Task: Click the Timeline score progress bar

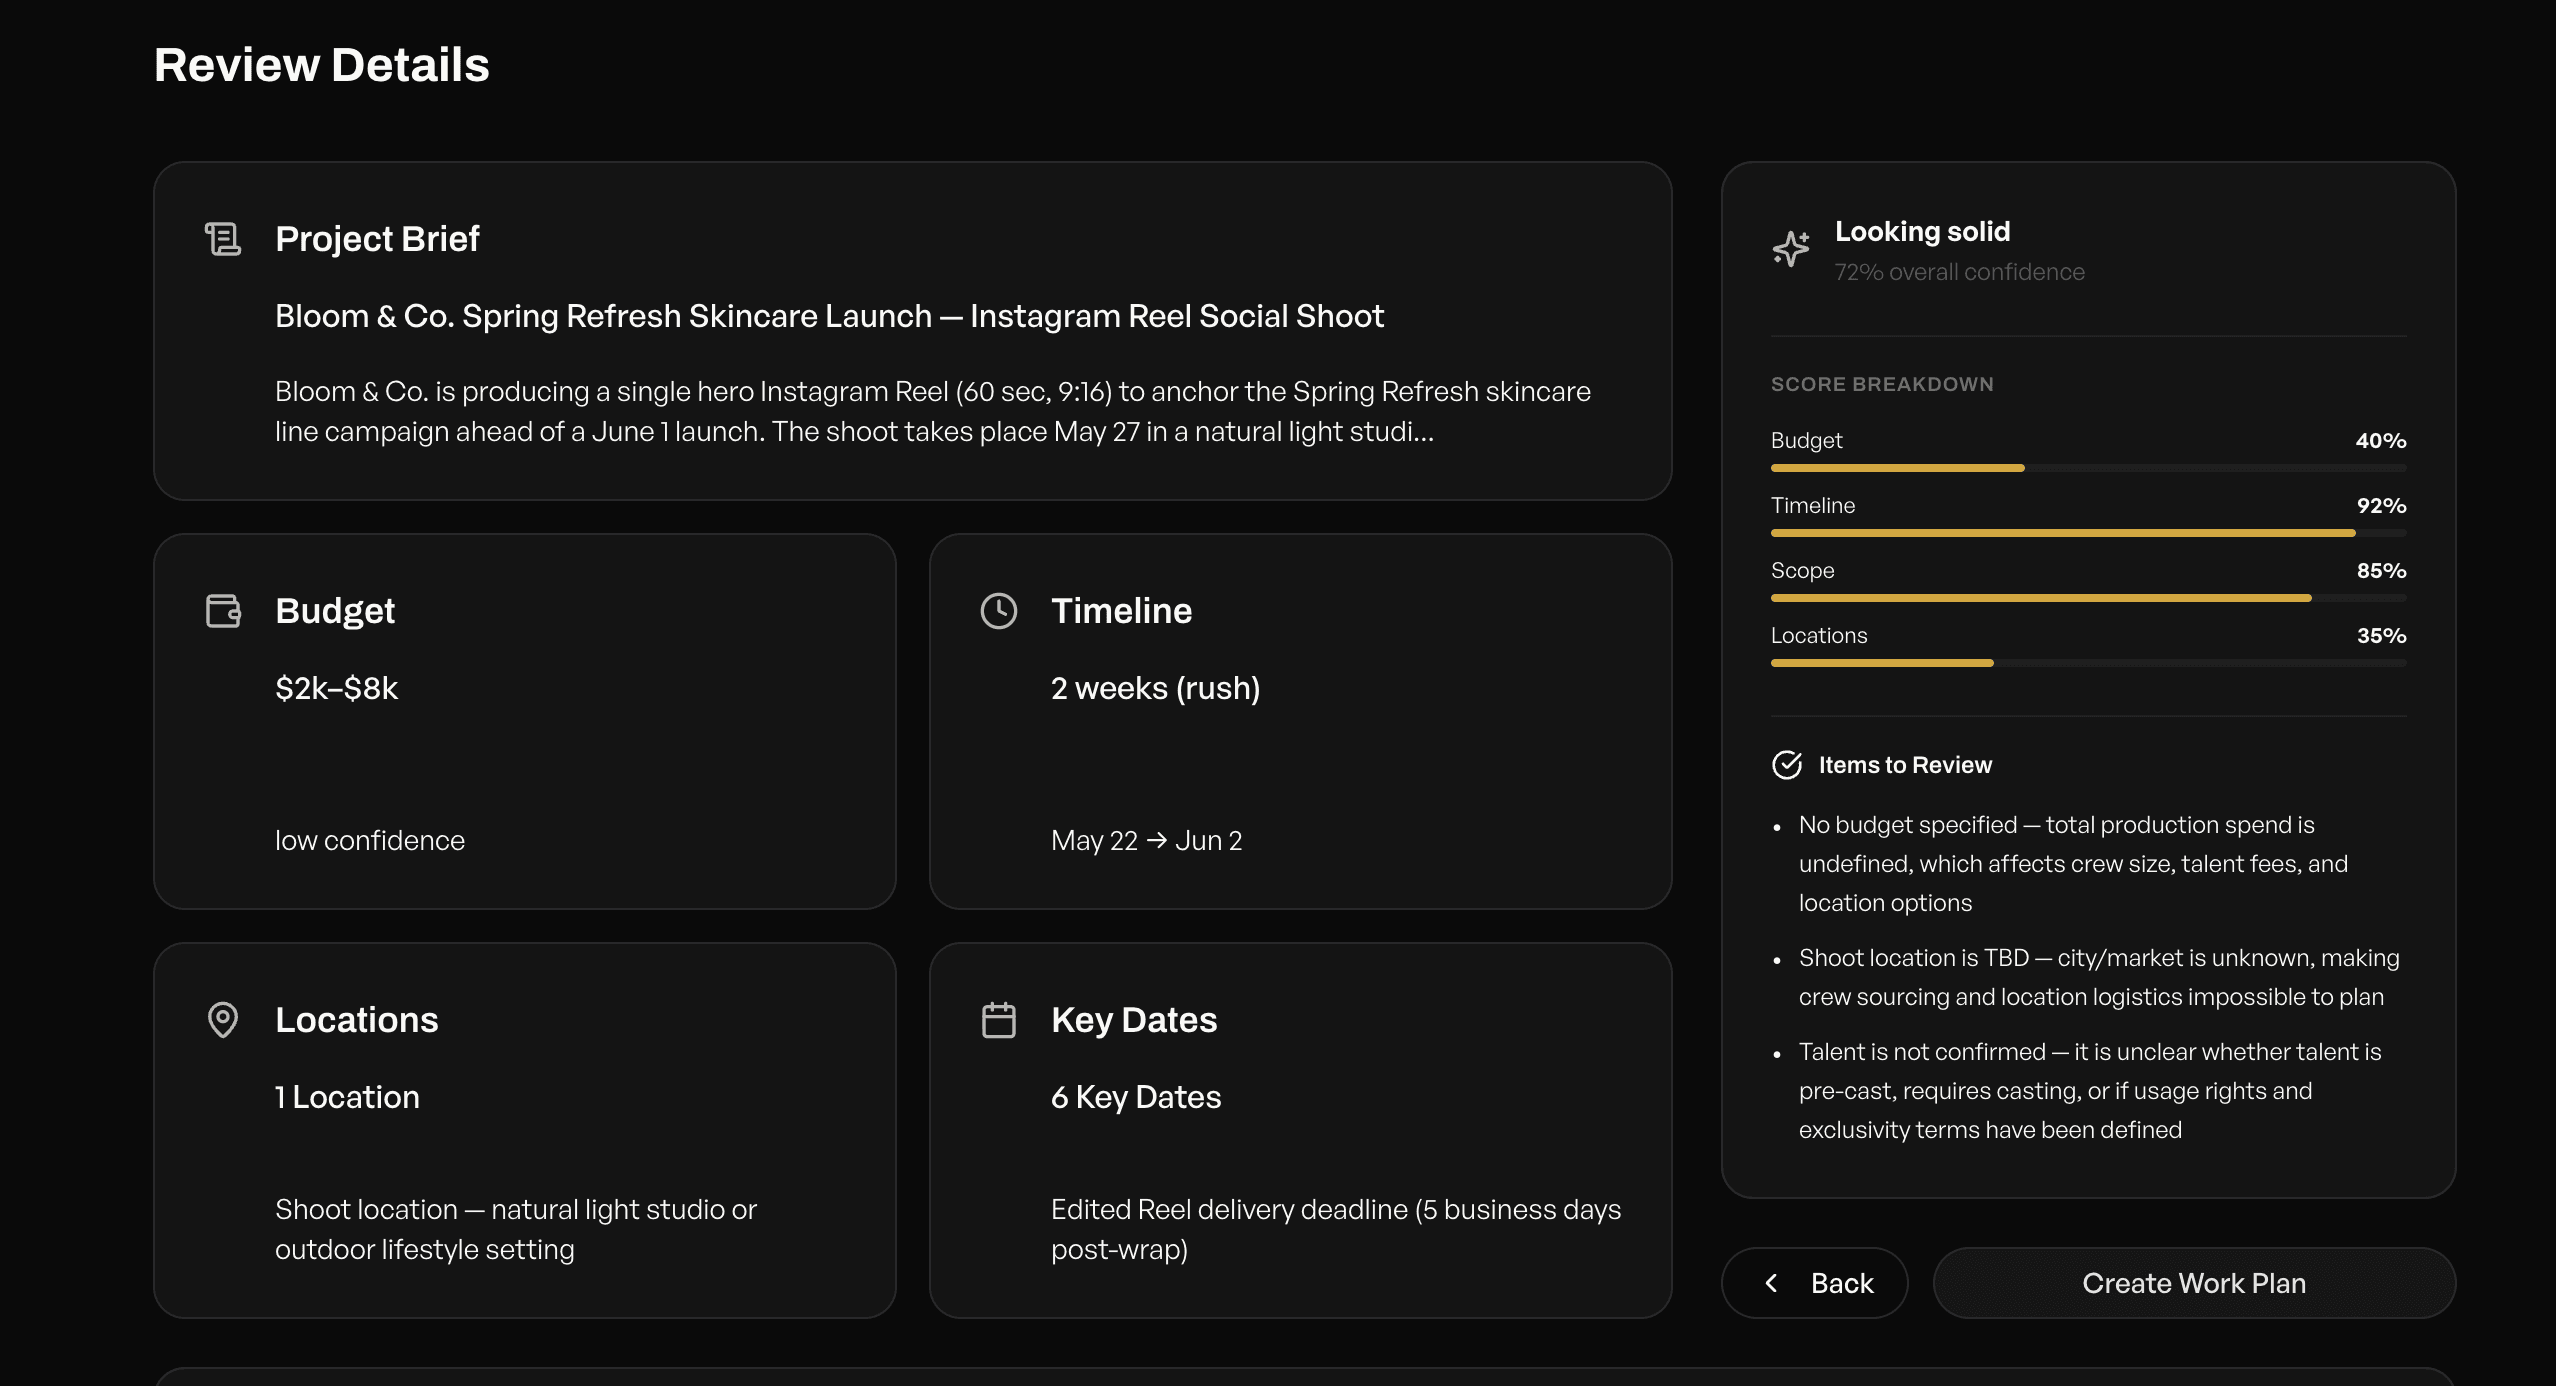Action: pyautogui.click(x=2088, y=533)
